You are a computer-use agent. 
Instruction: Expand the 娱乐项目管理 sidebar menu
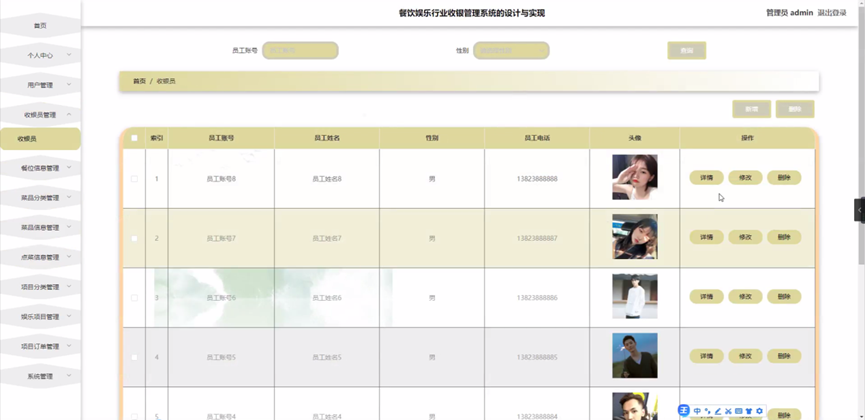pos(40,317)
